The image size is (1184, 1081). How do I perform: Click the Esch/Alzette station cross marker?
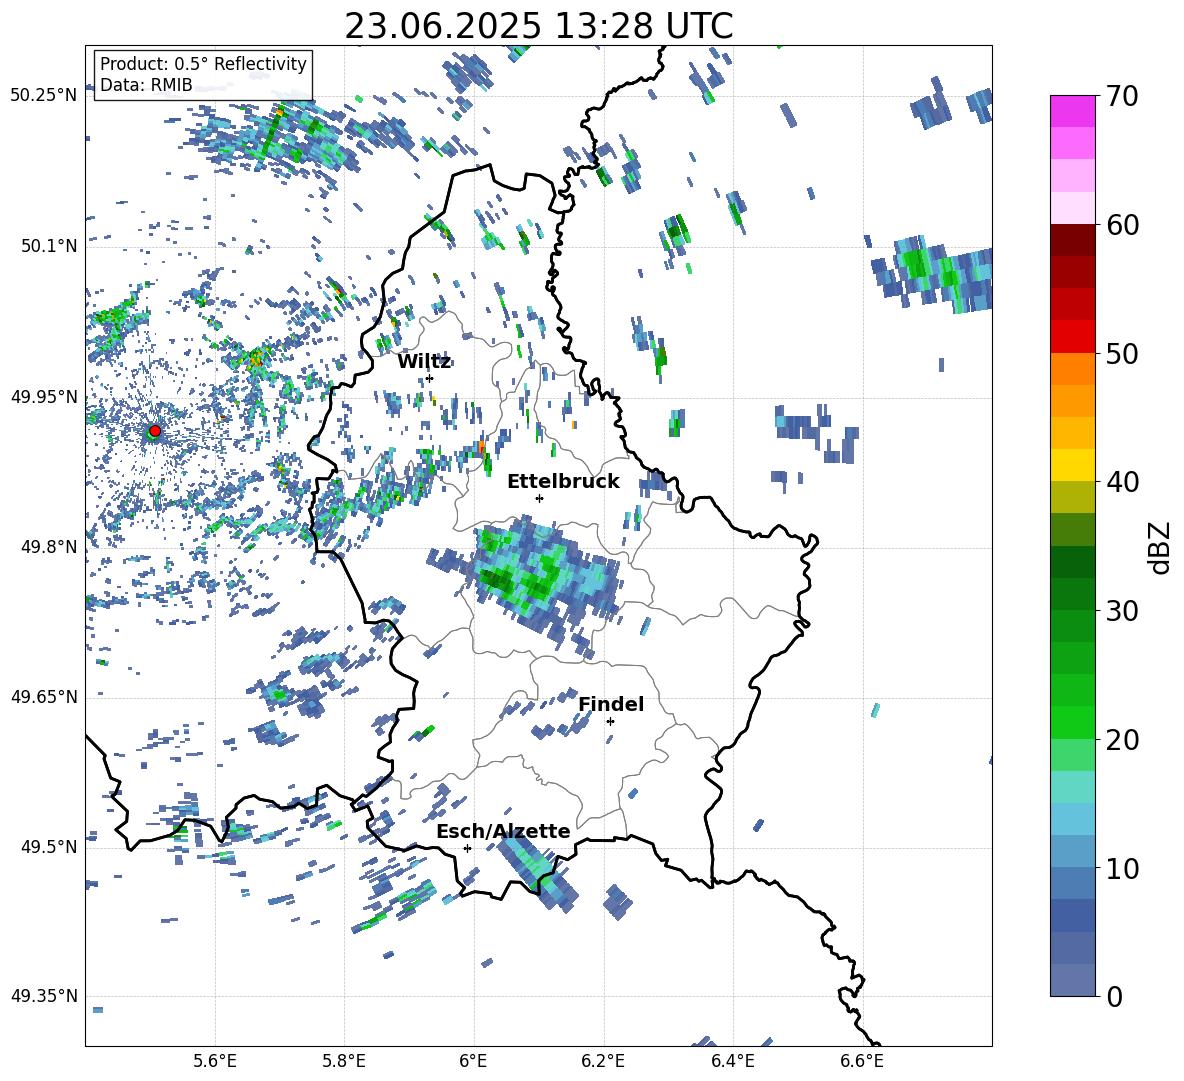(x=467, y=848)
